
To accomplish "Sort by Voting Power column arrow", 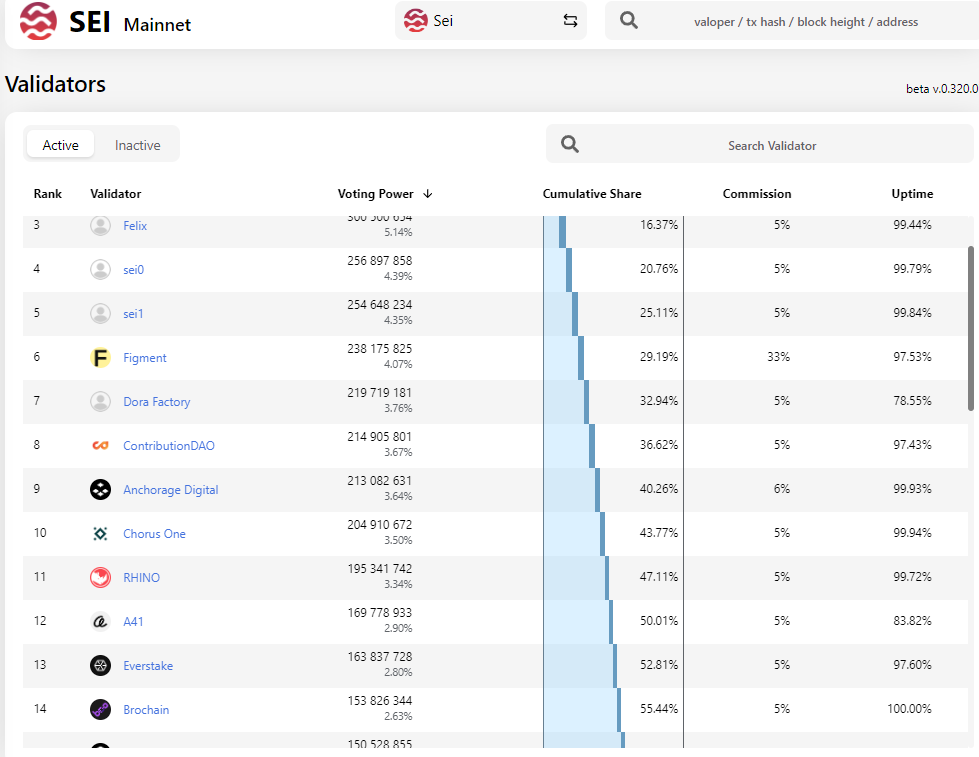I will click(x=428, y=194).
